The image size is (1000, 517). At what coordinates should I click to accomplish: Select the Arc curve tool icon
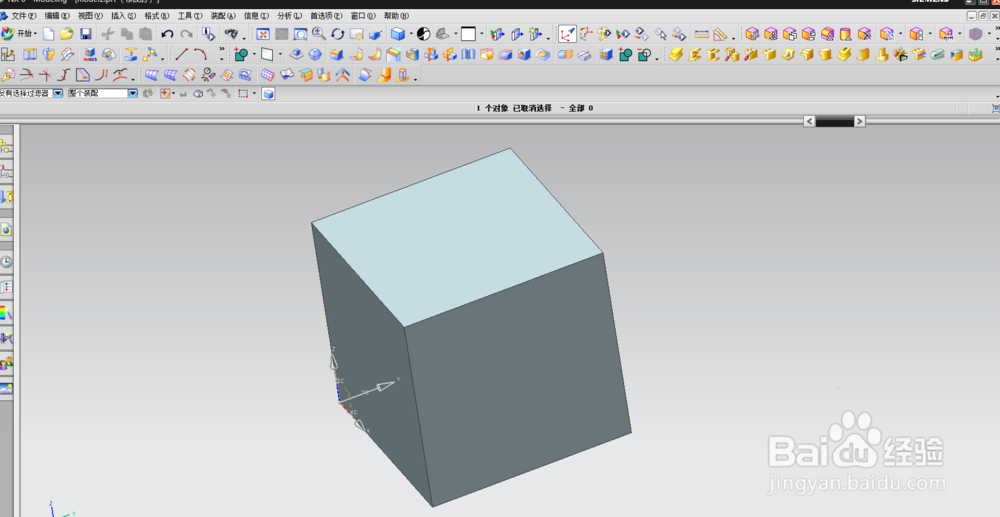pyautogui.click(x=200, y=54)
